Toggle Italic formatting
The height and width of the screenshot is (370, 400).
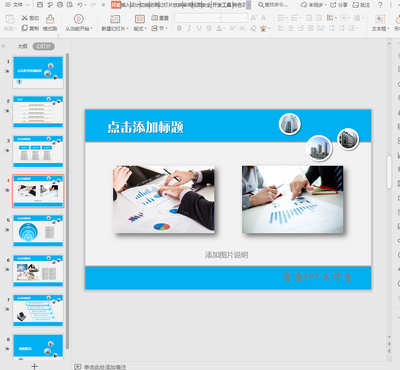click(189, 28)
